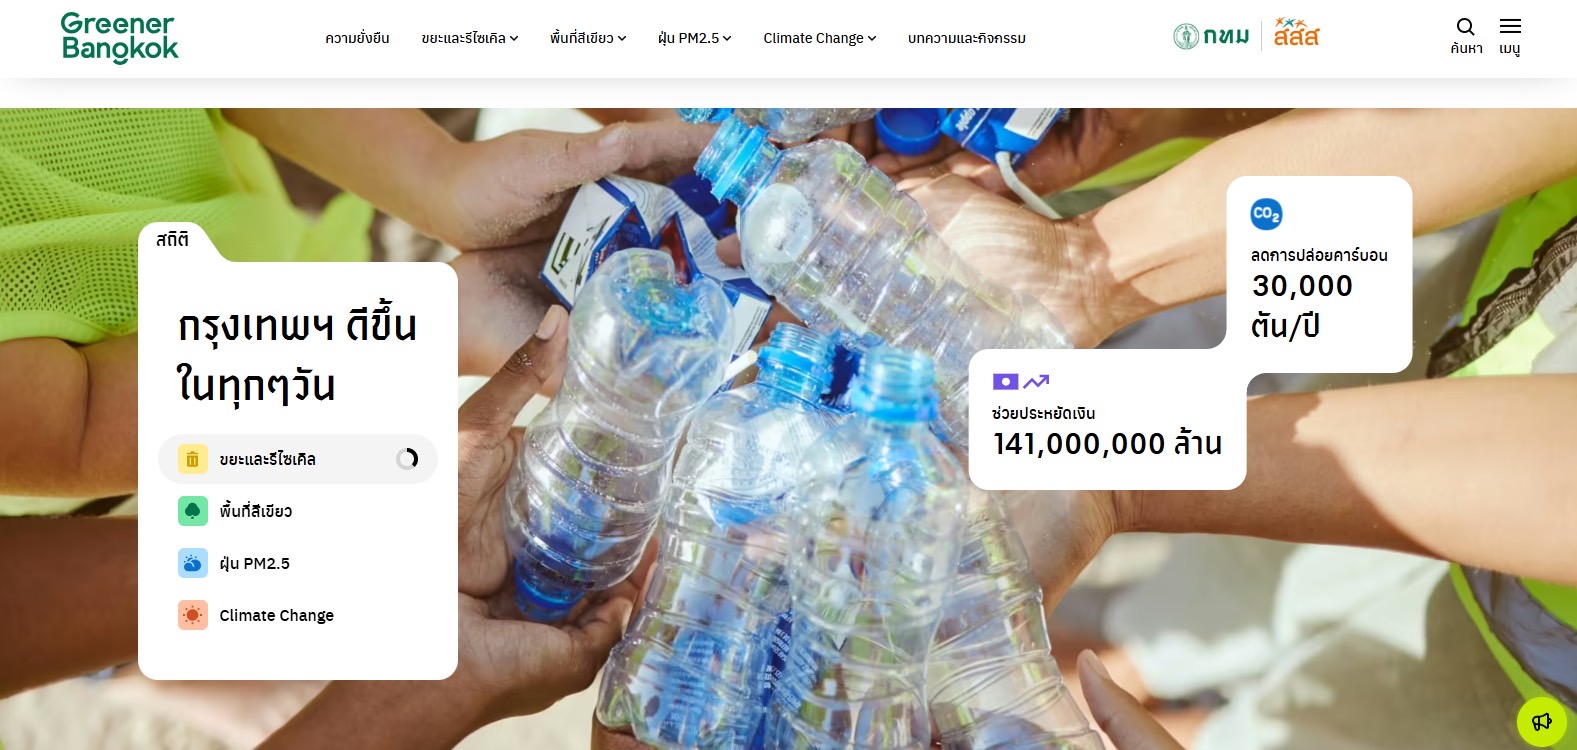Open the search (ค้นหา) magnifier icon

[1465, 27]
